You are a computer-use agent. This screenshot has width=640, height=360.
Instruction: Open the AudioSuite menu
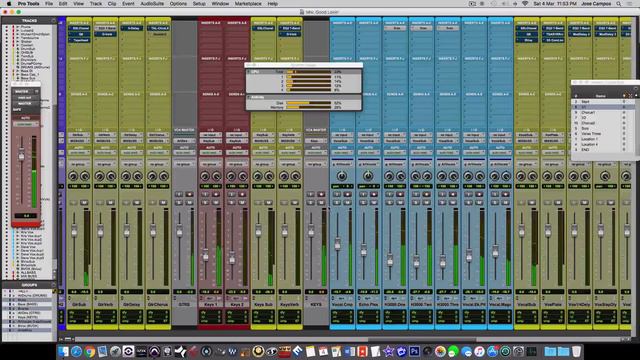(x=152, y=4)
